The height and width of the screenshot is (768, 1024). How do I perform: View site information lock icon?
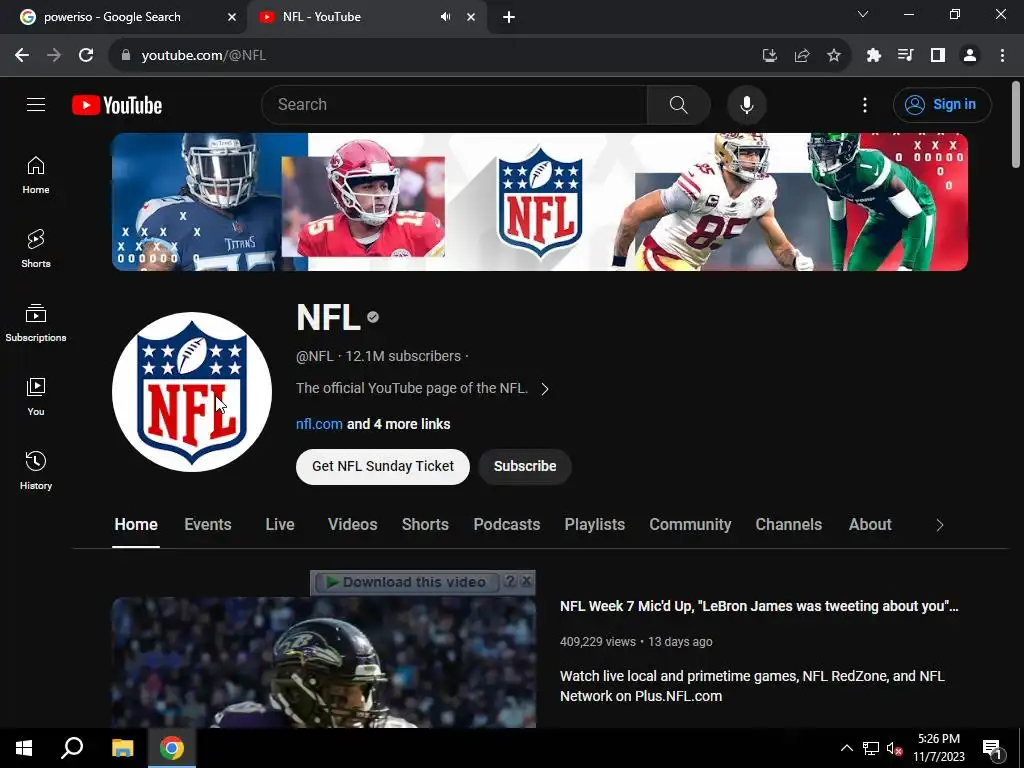click(126, 56)
